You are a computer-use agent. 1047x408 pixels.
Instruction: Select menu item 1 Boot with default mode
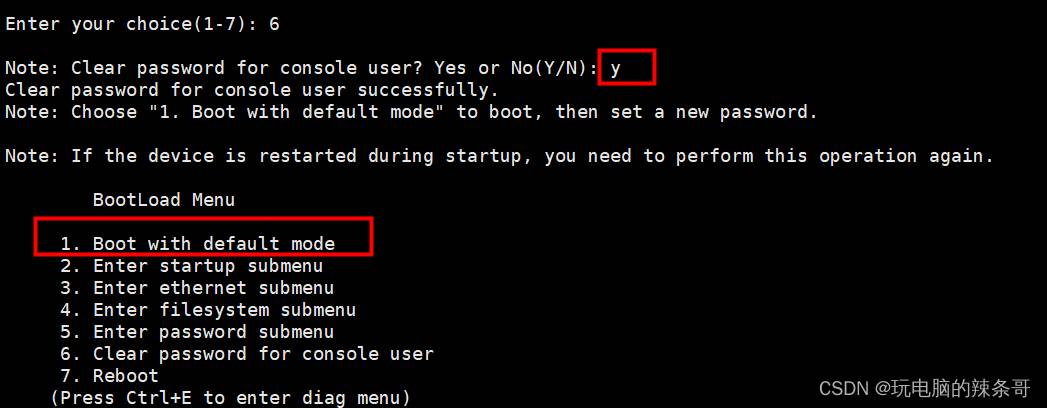tap(197, 244)
